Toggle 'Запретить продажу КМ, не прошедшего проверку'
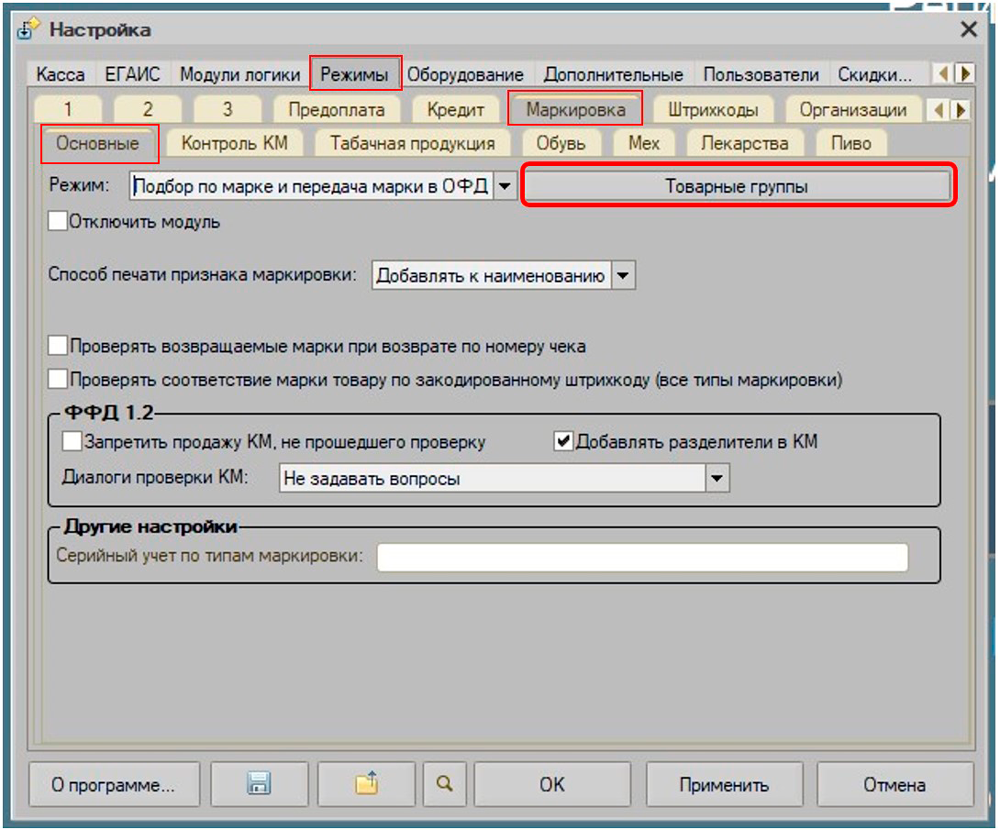The image size is (1000, 830). pyautogui.click(x=72, y=441)
